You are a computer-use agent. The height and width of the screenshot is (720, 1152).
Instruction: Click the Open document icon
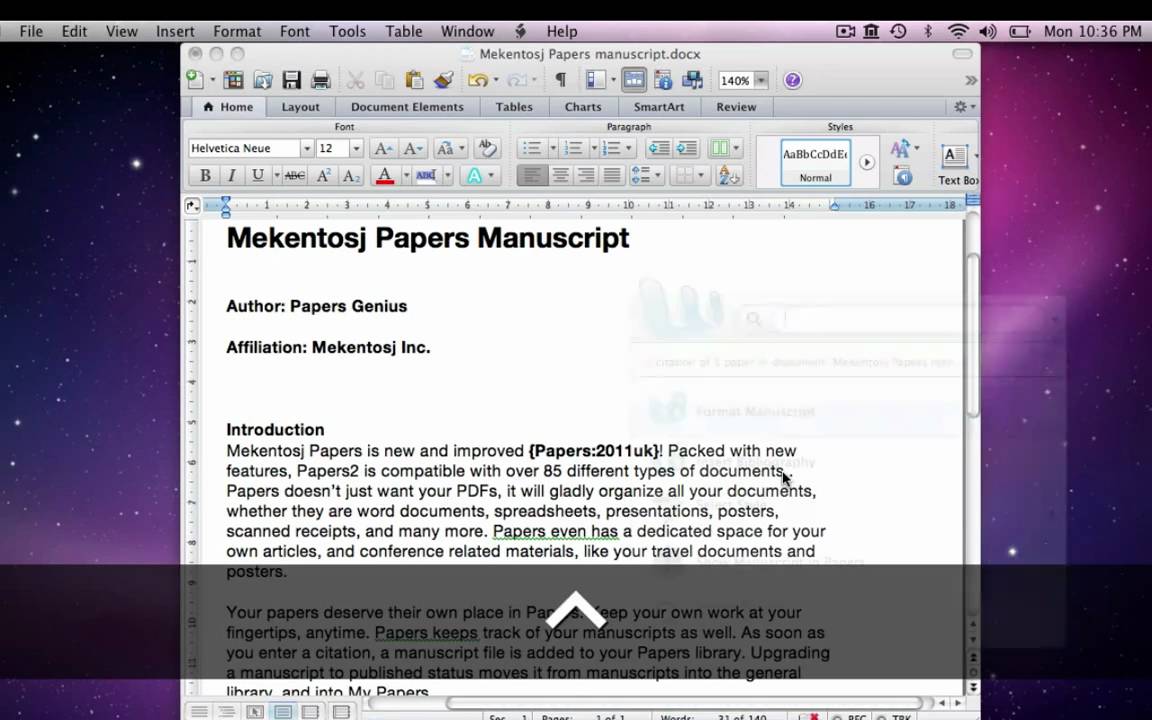tap(262, 80)
